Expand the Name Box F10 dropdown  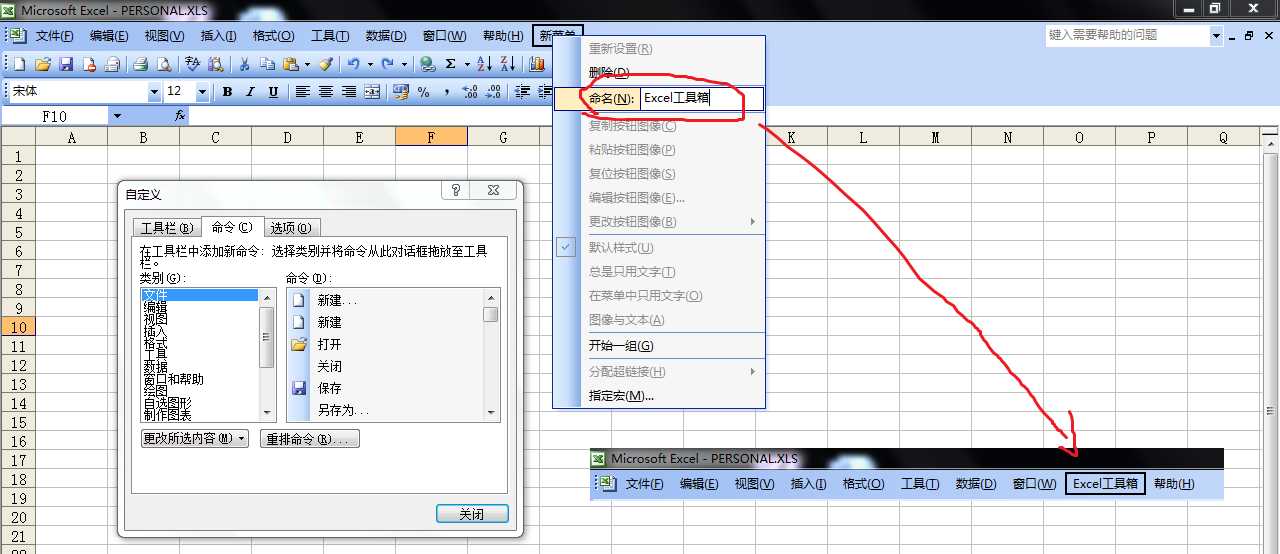pos(117,116)
